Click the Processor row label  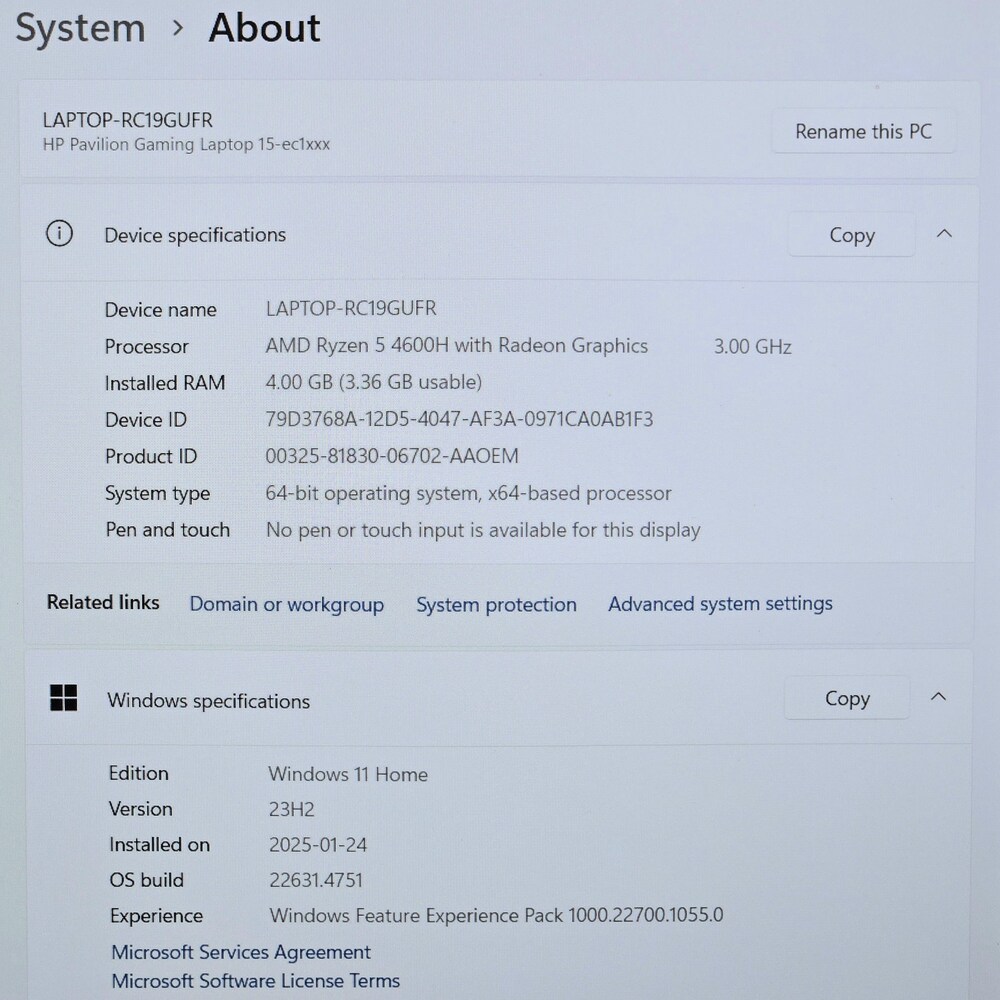[x=147, y=346]
